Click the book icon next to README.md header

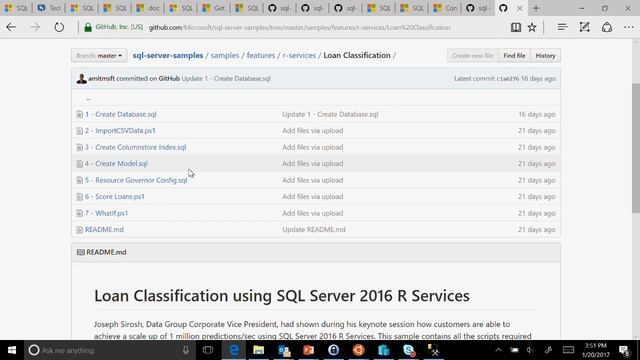click(x=81, y=252)
